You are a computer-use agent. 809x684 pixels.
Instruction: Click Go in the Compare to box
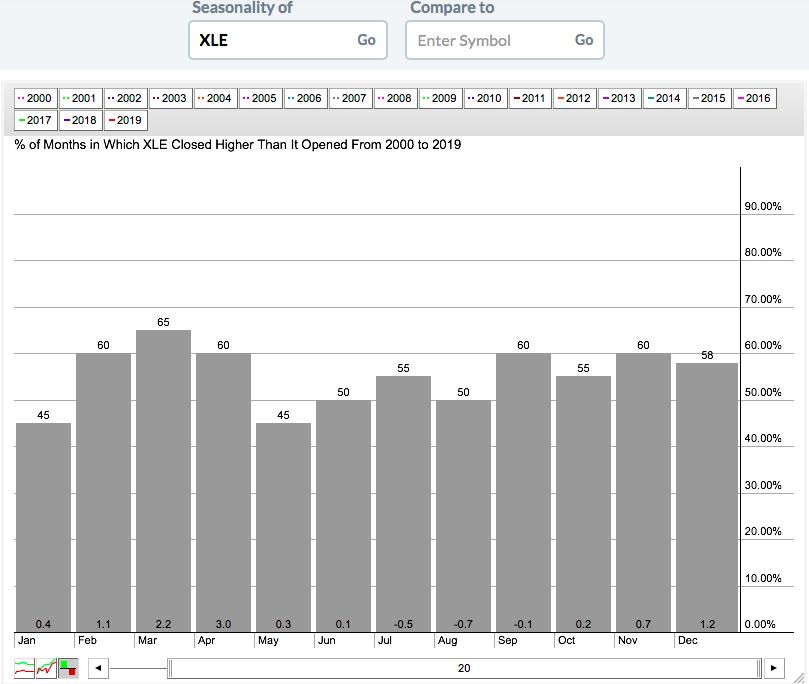coord(584,40)
